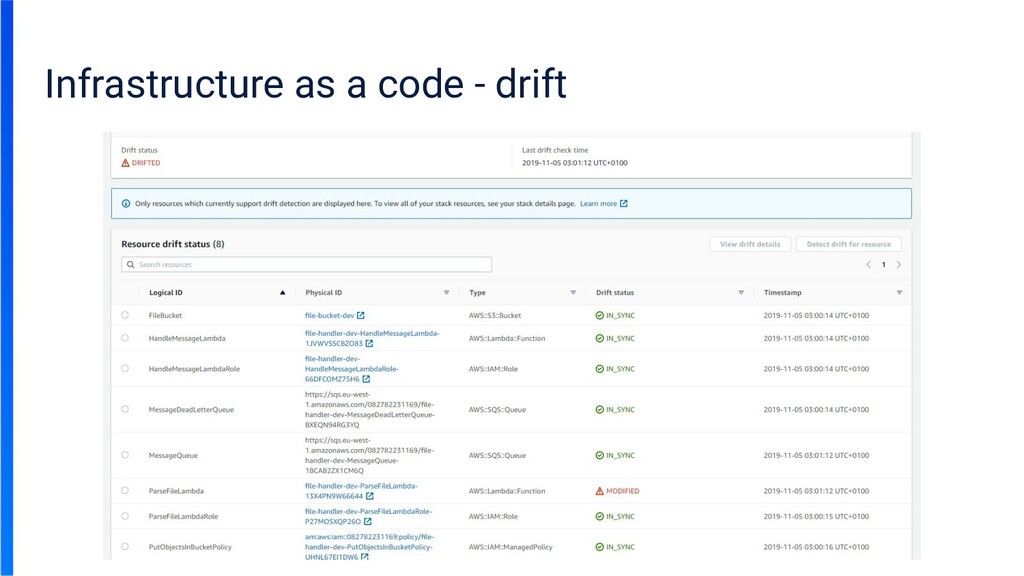Image resolution: width=1024 pixels, height=576 pixels.
Task: Click MessageDeadLetterQueue logical ID text
Action: (191, 409)
